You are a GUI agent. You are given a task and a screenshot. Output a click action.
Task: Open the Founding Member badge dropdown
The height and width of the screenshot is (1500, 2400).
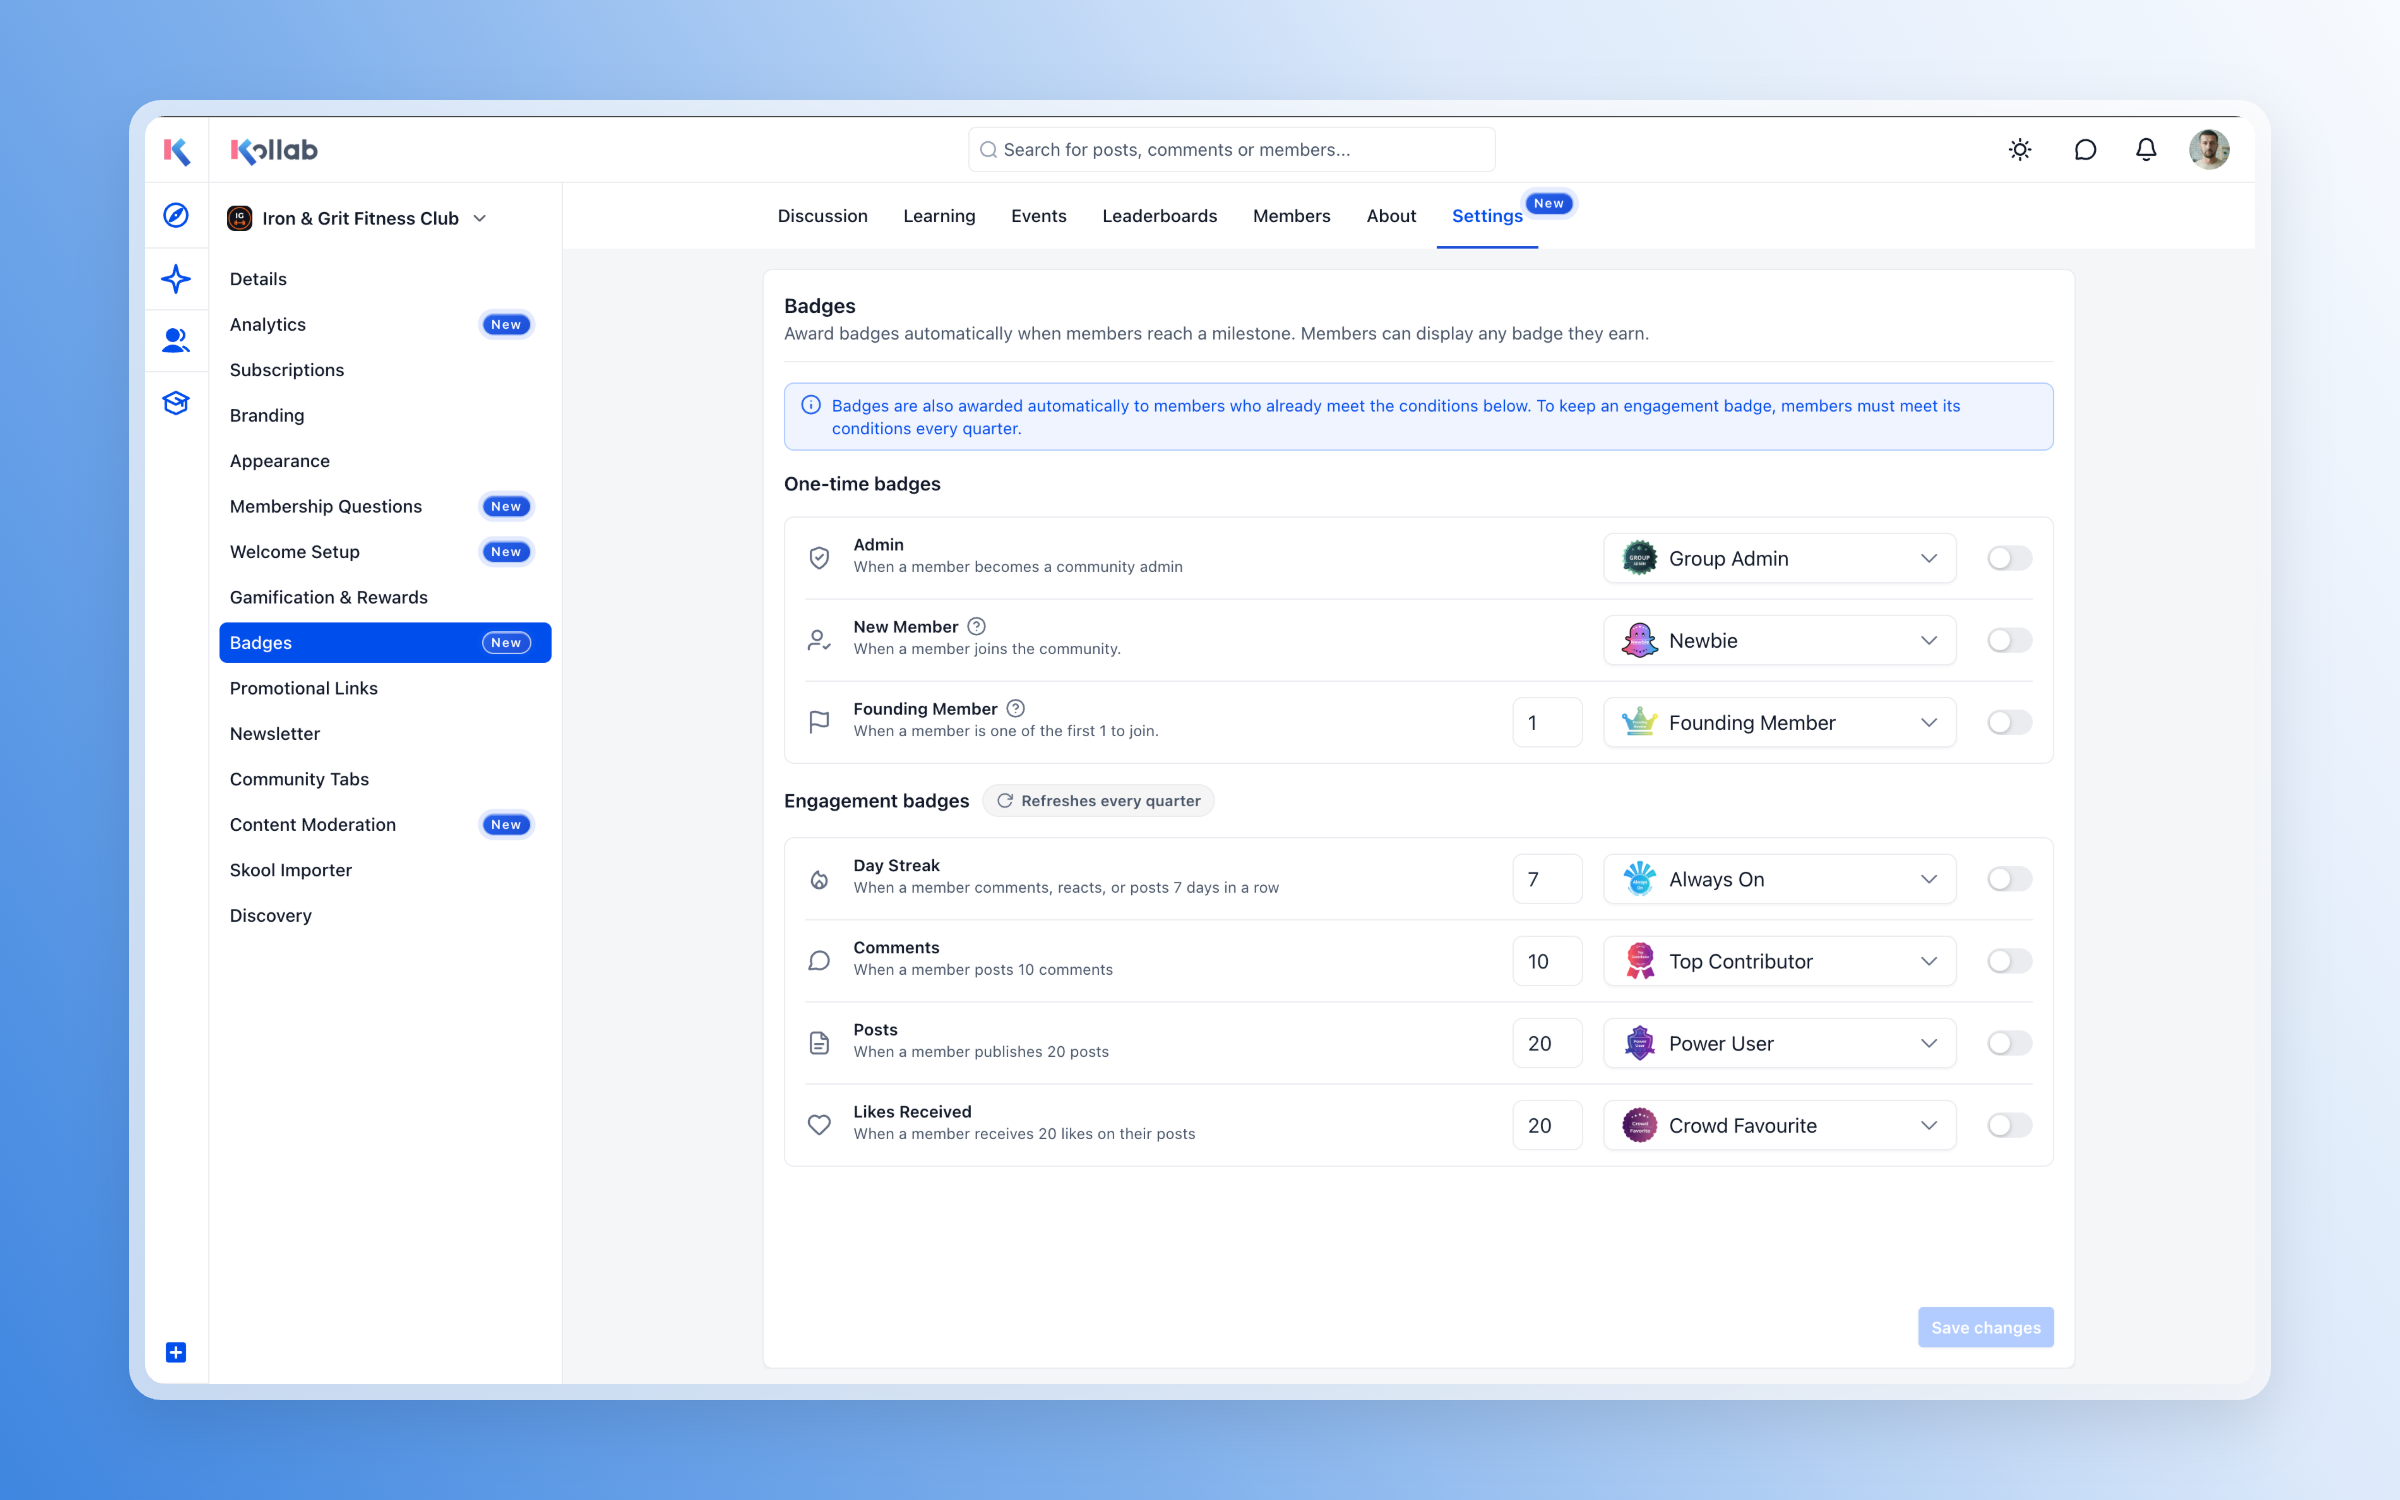tap(1780, 722)
